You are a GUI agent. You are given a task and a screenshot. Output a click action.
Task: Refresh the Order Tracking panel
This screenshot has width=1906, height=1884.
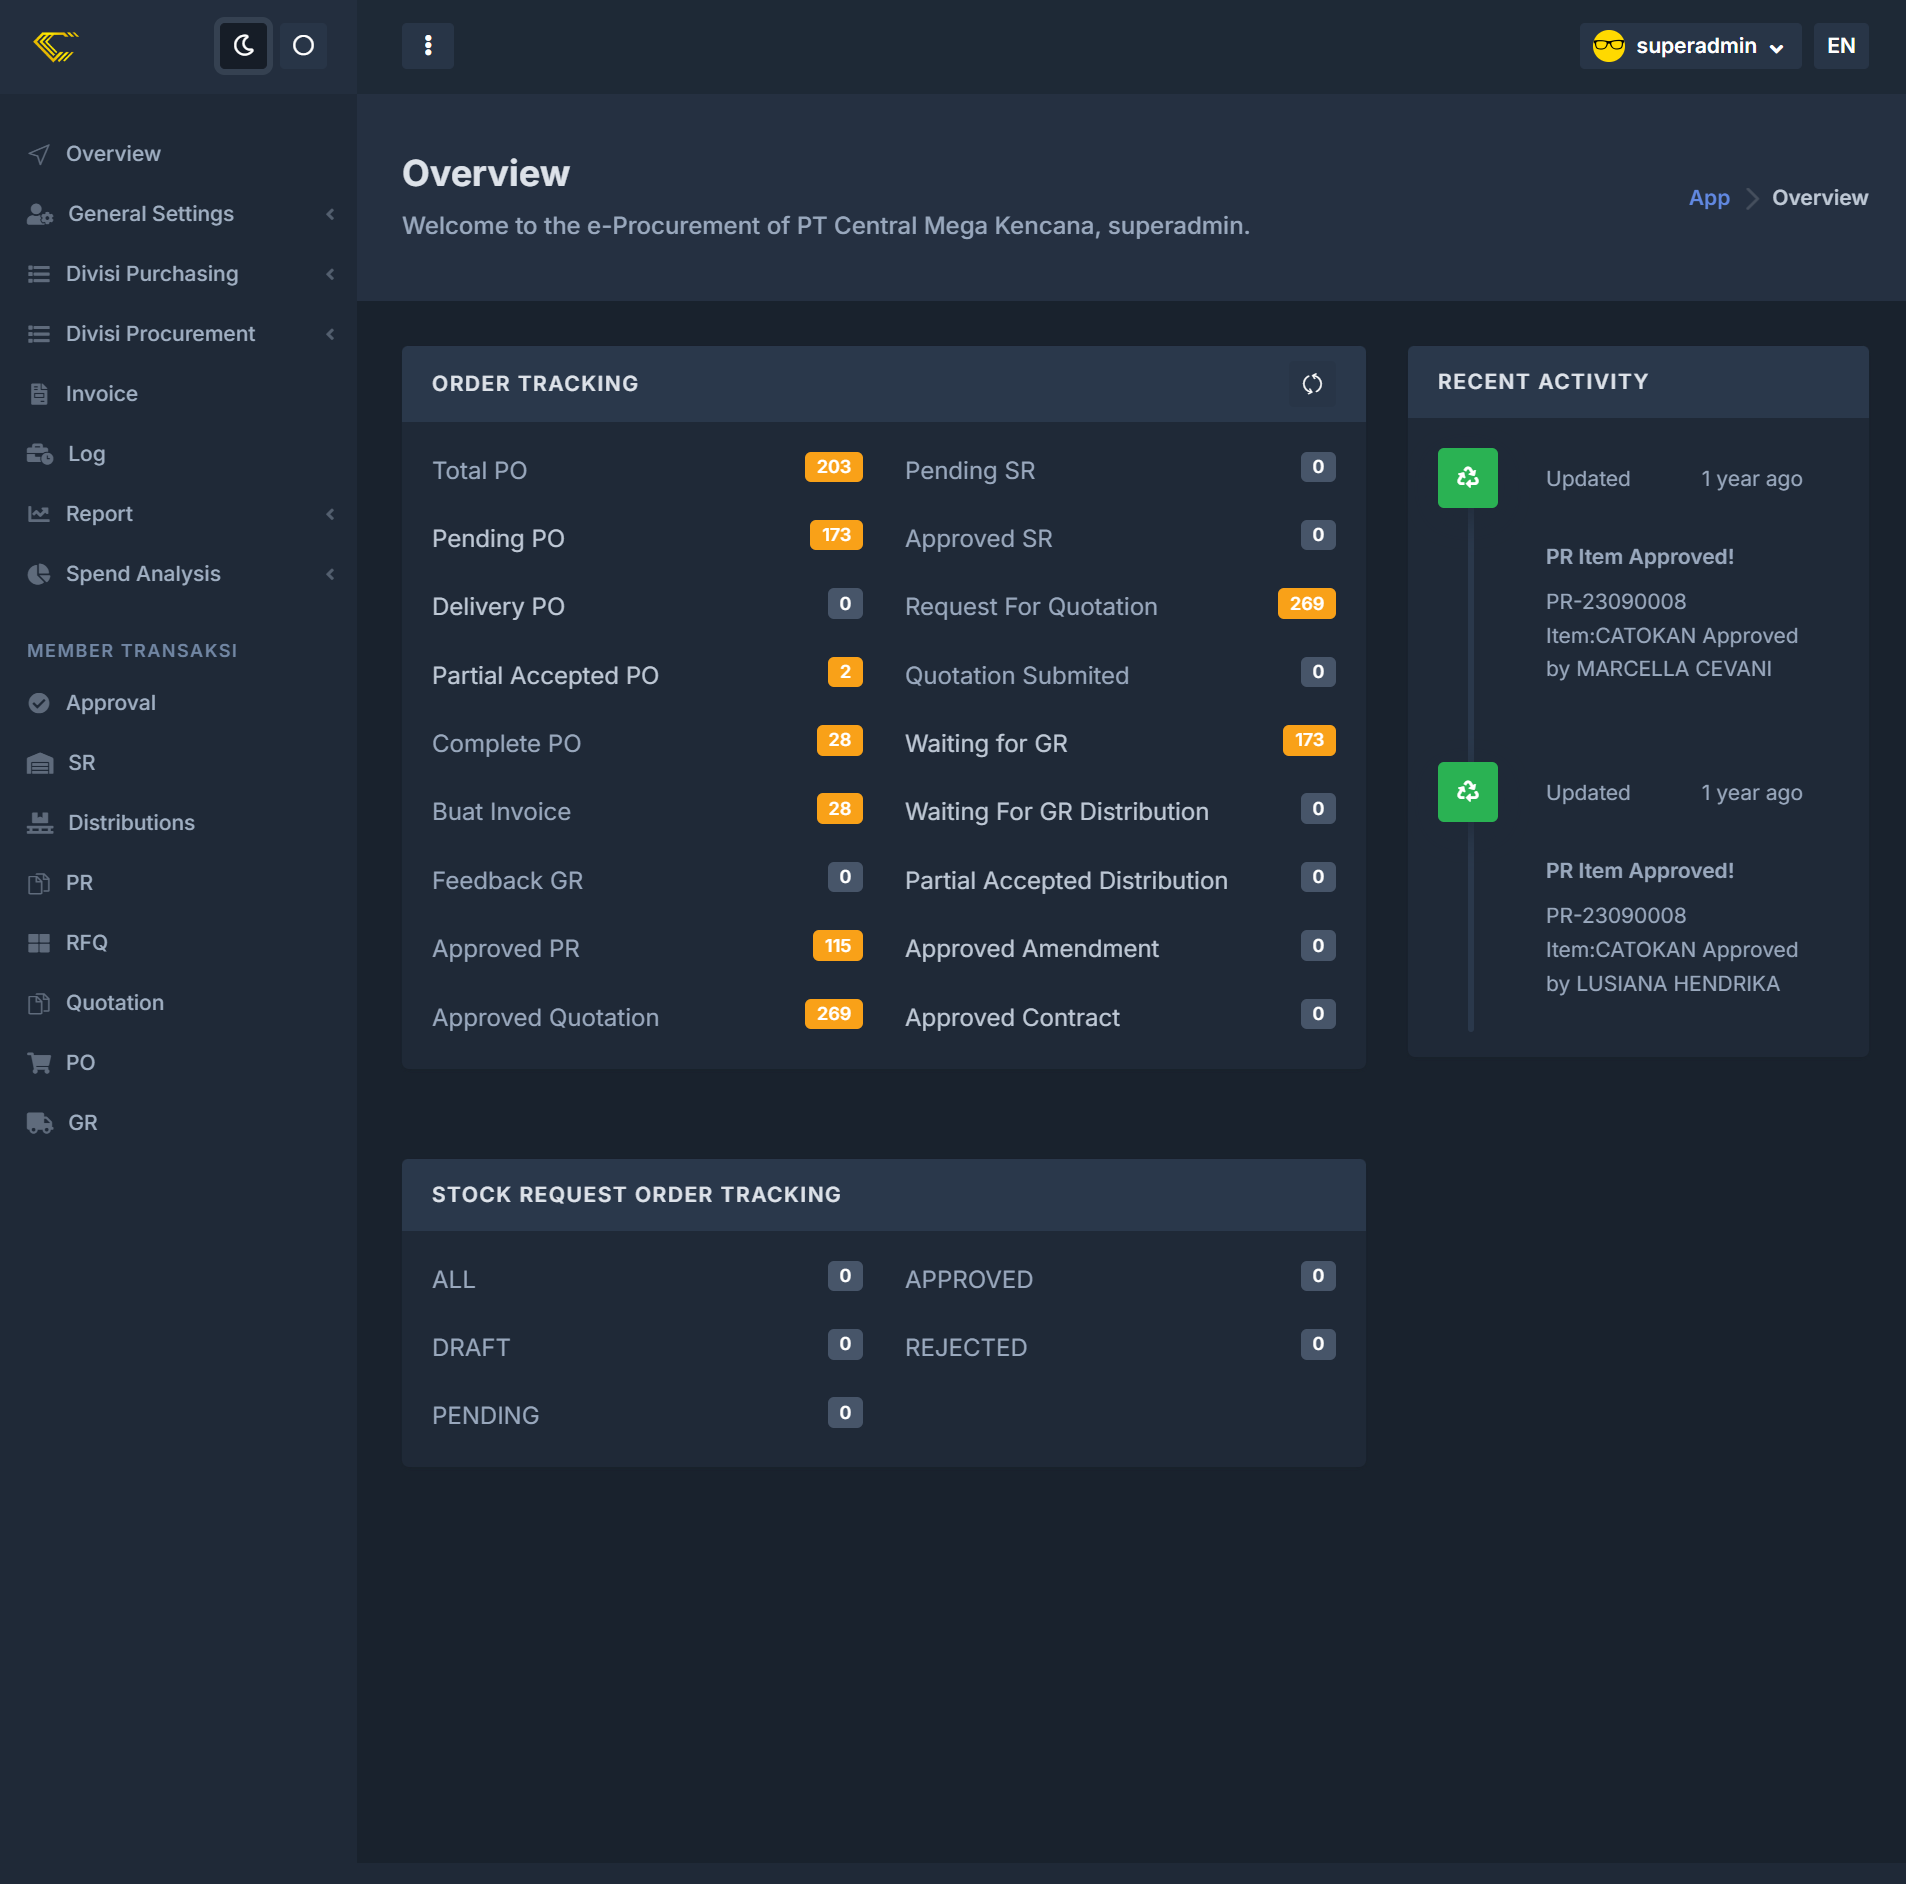click(1312, 384)
